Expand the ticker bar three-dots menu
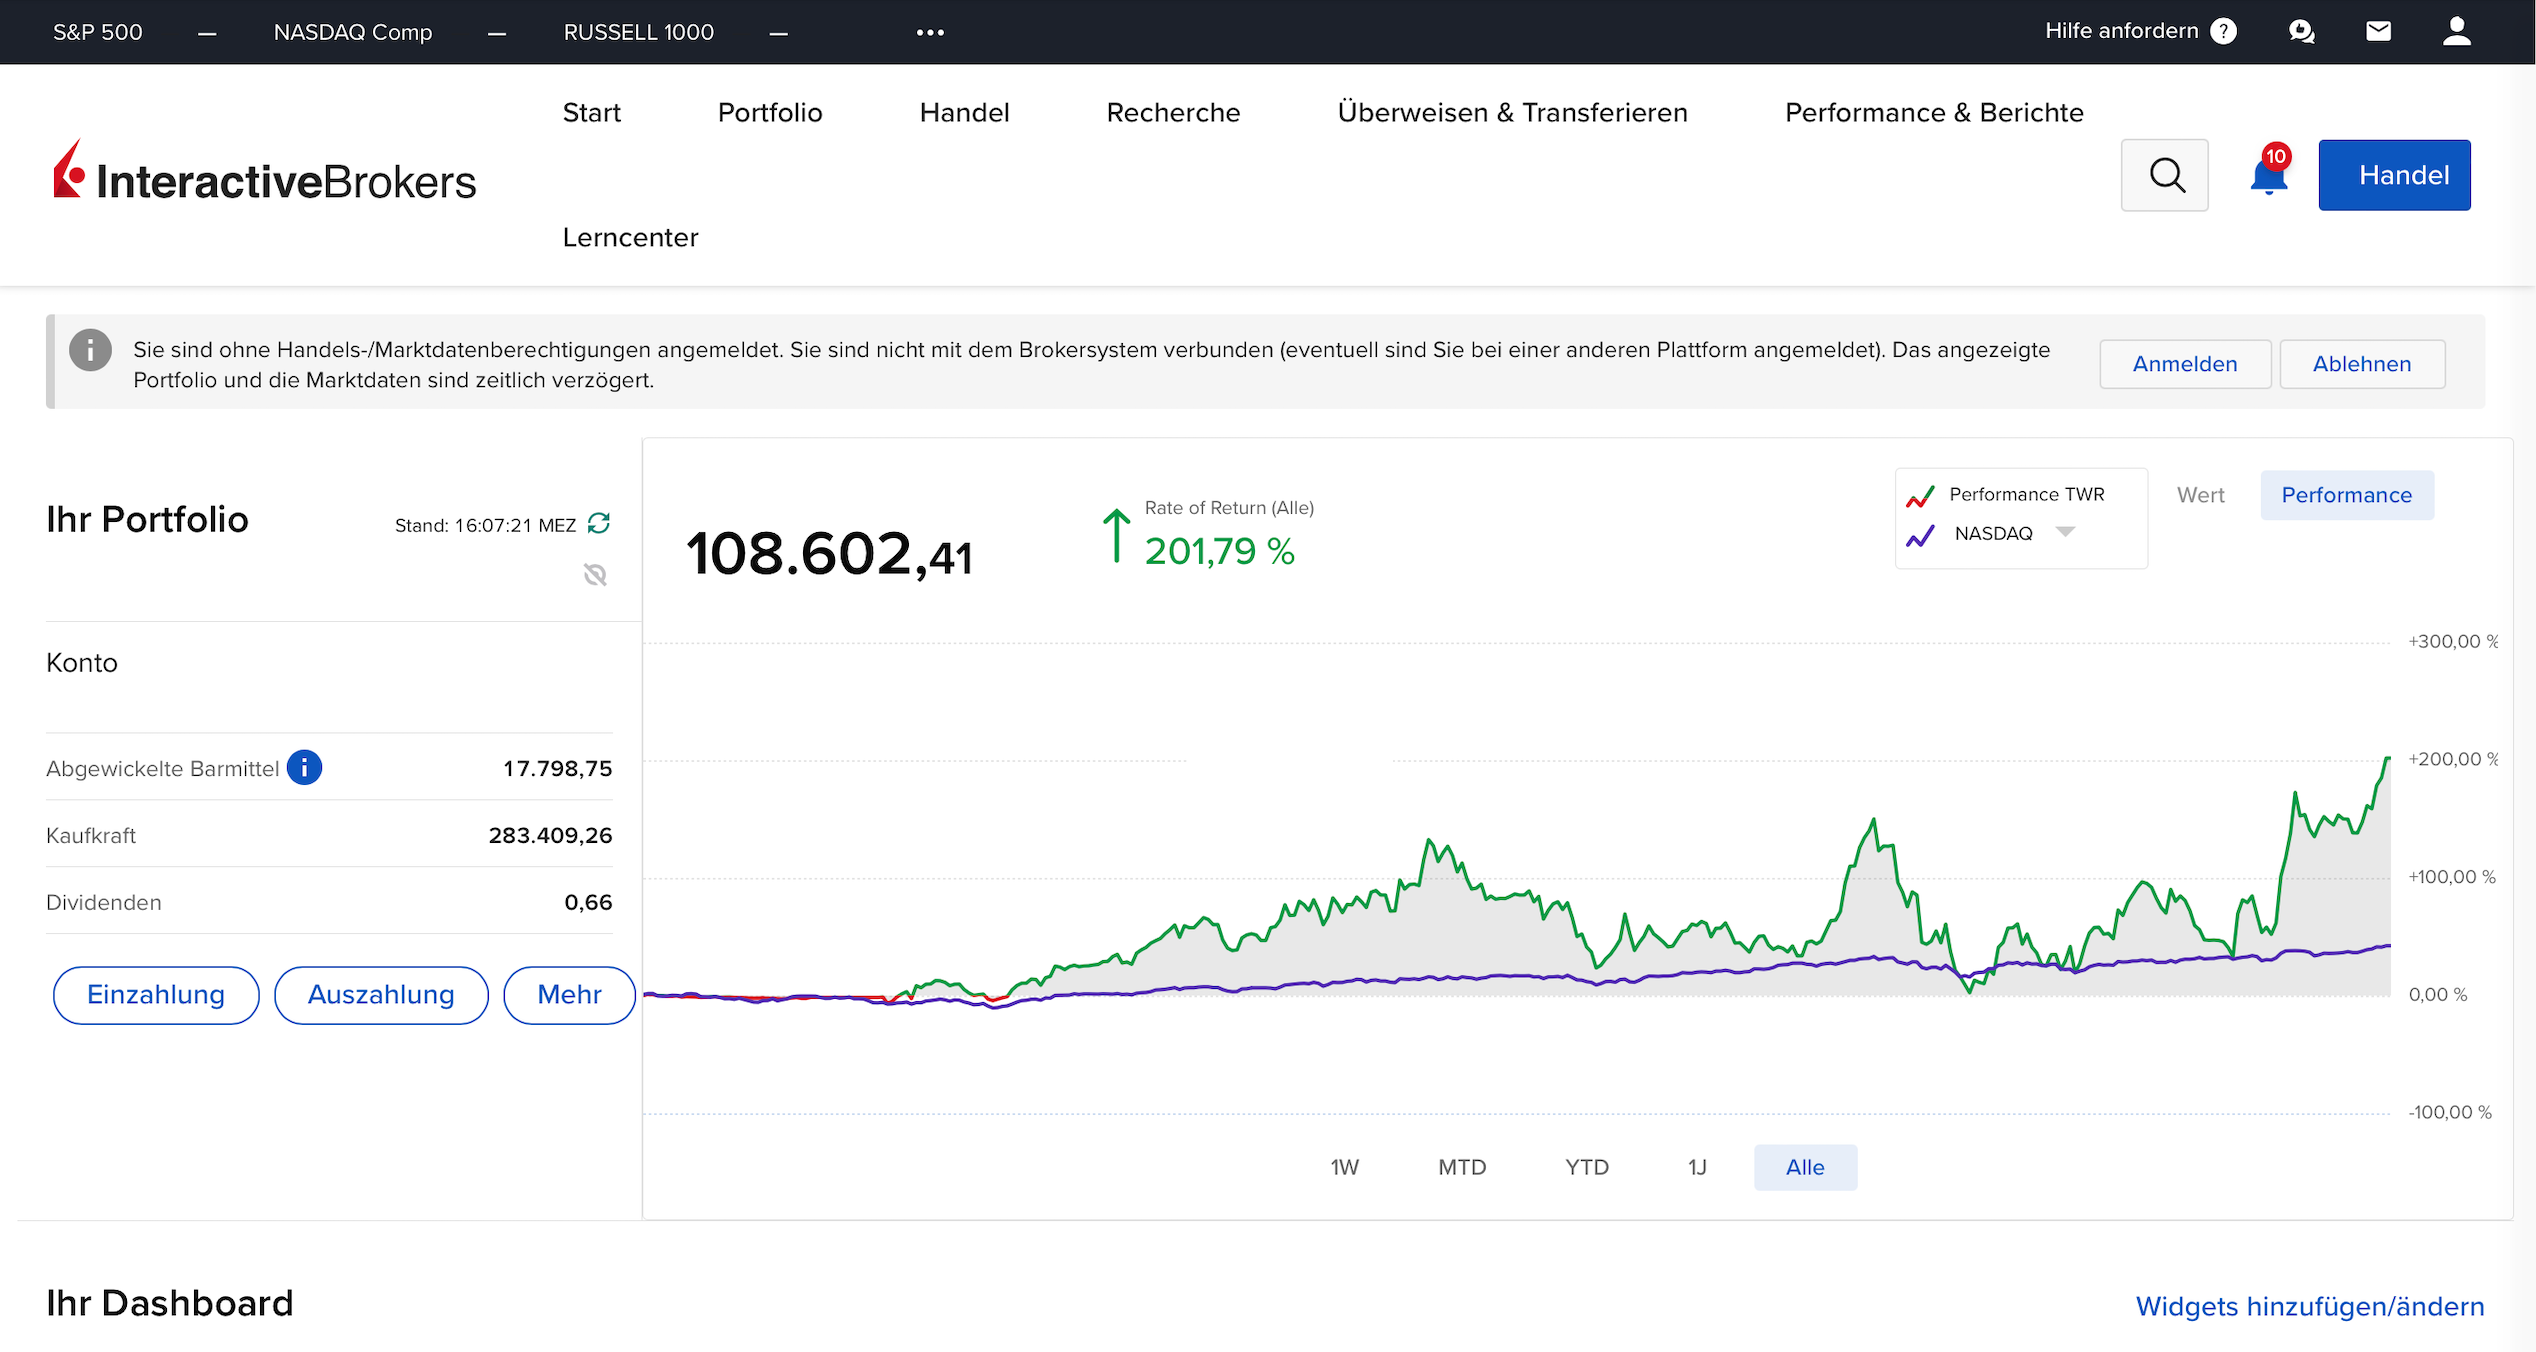Viewport: 2536px width, 1352px height. coord(930,32)
